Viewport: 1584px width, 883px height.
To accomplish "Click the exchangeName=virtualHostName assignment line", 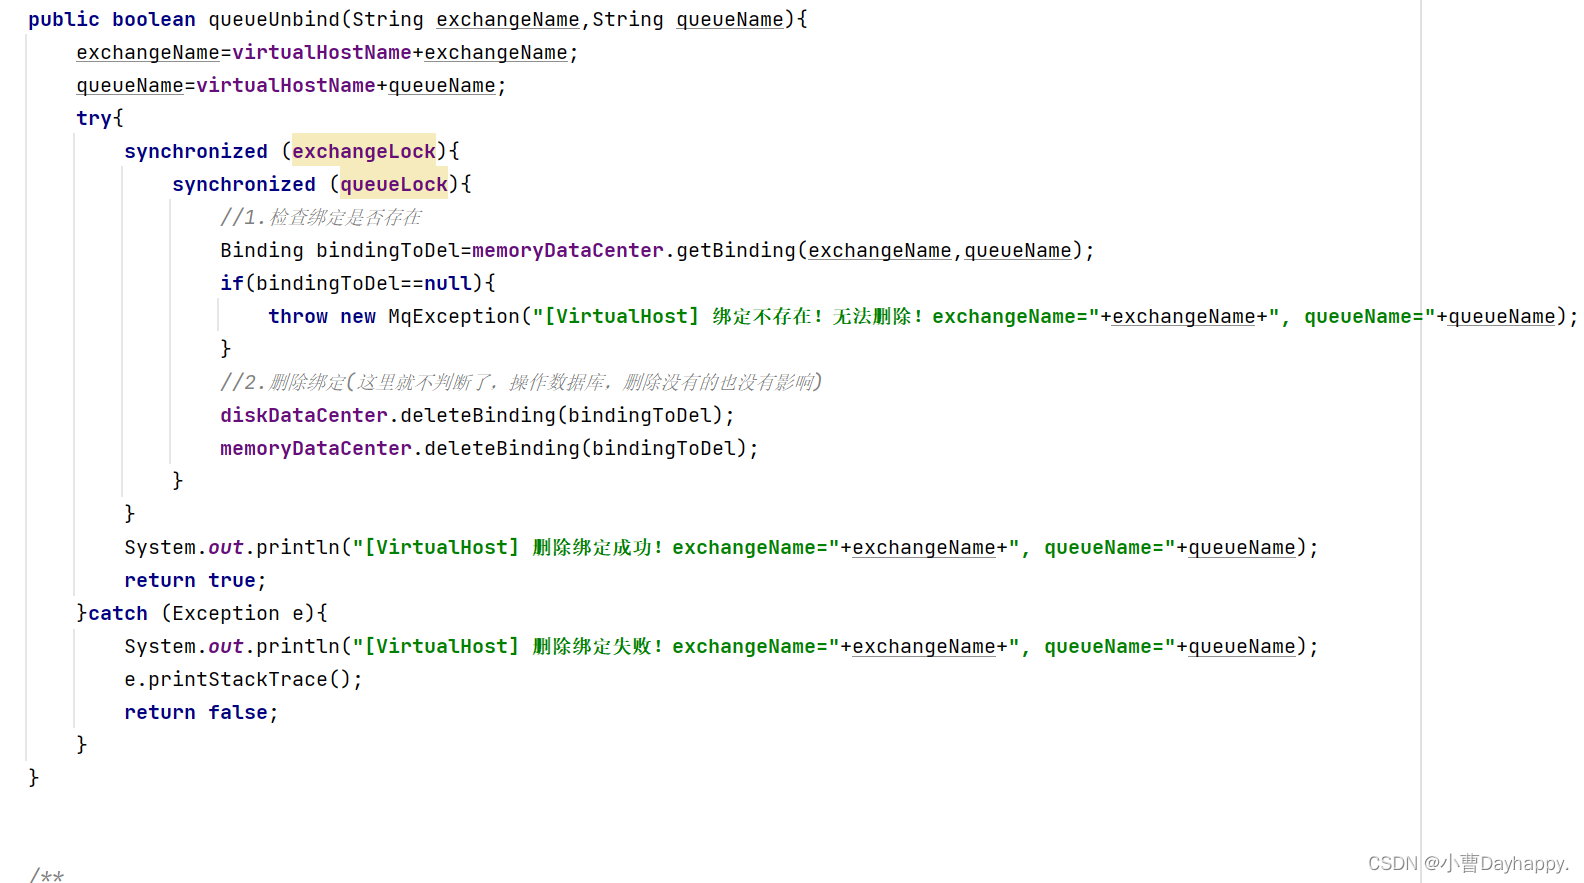I will point(327,52).
